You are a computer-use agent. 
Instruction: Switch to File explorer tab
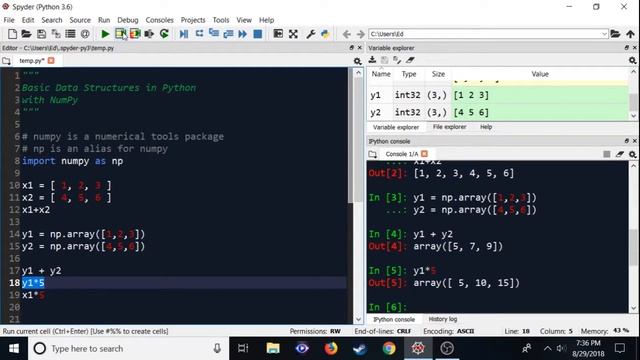point(449,127)
